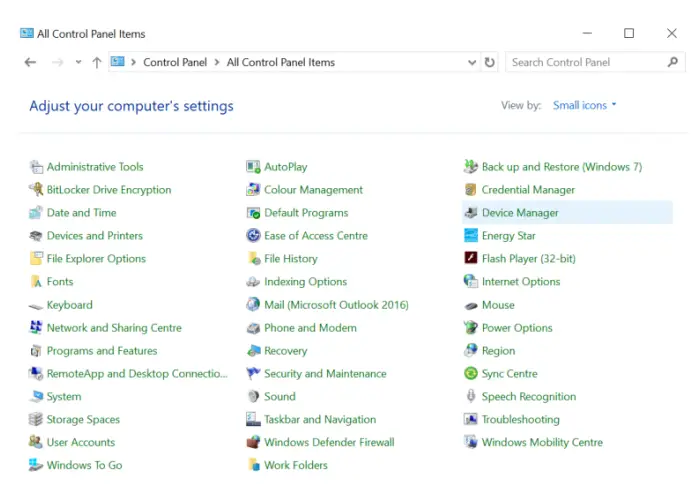Click the Network and Sharing Centre icon
The height and width of the screenshot is (485, 698).
tap(36, 328)
